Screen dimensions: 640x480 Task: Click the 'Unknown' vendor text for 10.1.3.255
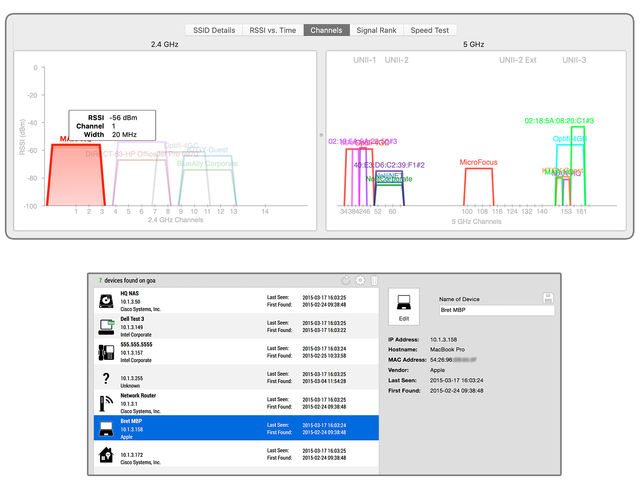pyautogui.click(x=130, y=386)
